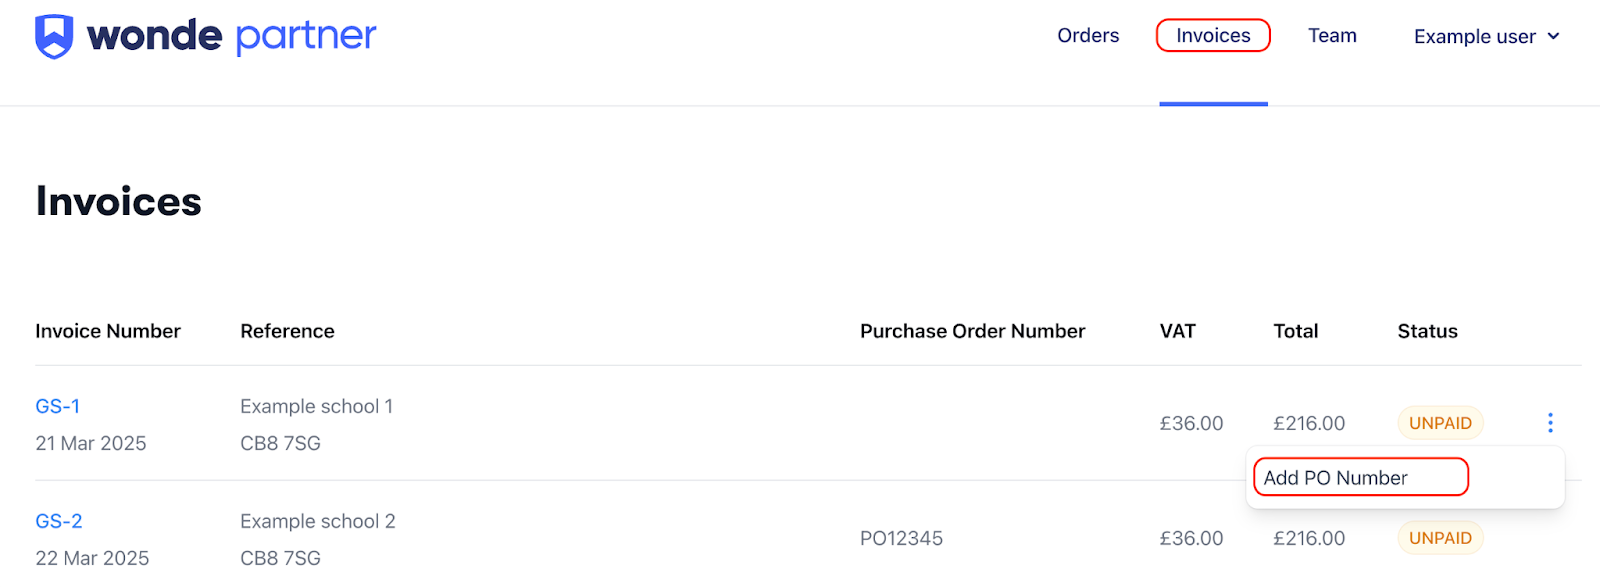1600x587 pixels.
Task: Click the PO12345 purchase order number
Action: click(x=902, y=537)
